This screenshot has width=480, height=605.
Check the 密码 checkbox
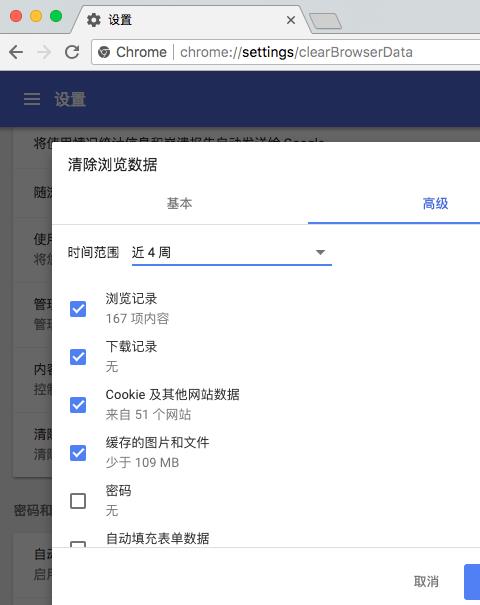tap(78, 501)
